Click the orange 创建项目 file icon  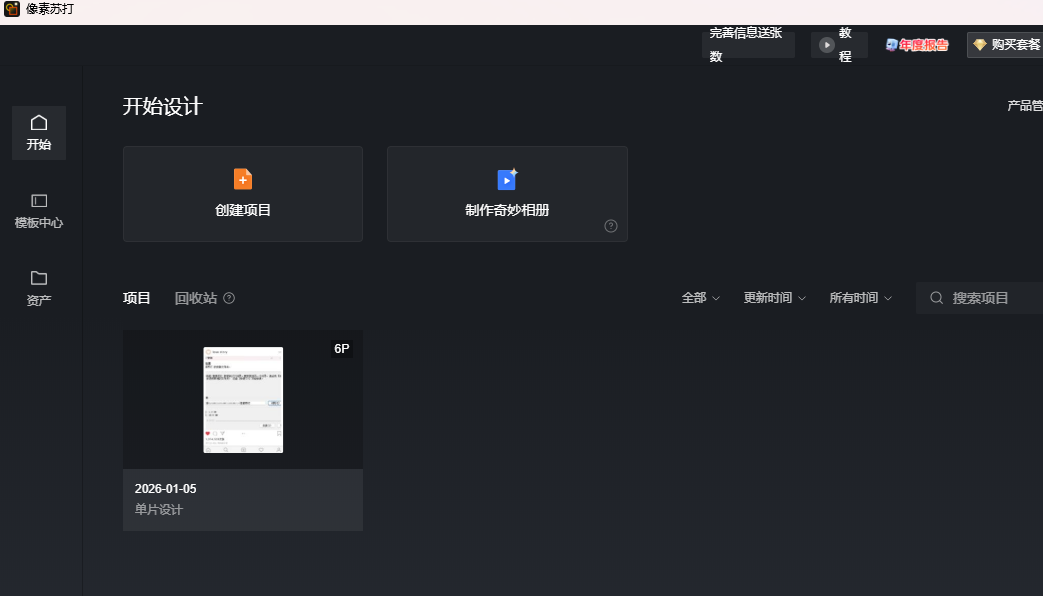click(x=243, y=179)
